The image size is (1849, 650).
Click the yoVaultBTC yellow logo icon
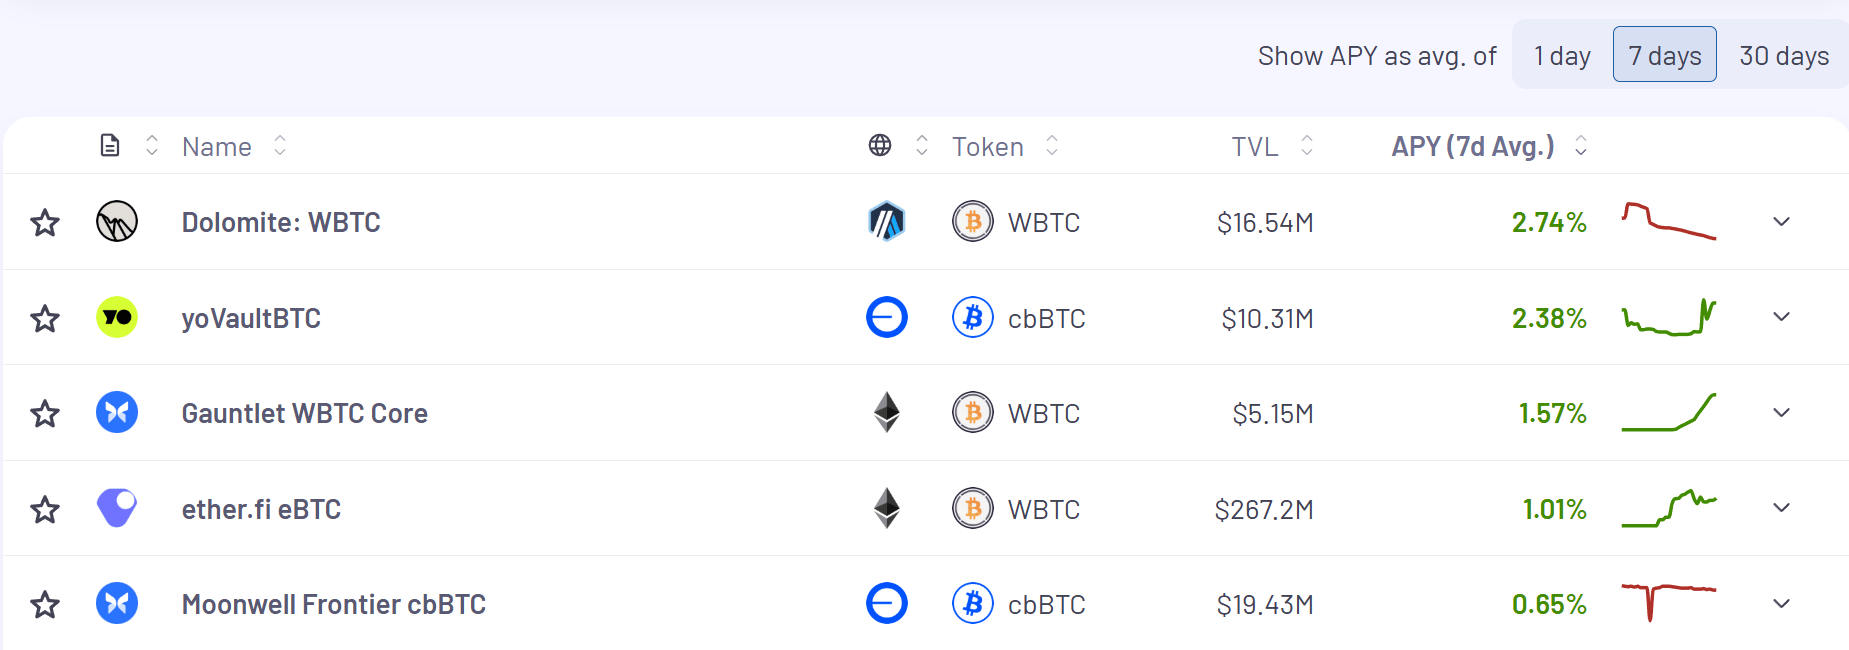coord(117,317)
